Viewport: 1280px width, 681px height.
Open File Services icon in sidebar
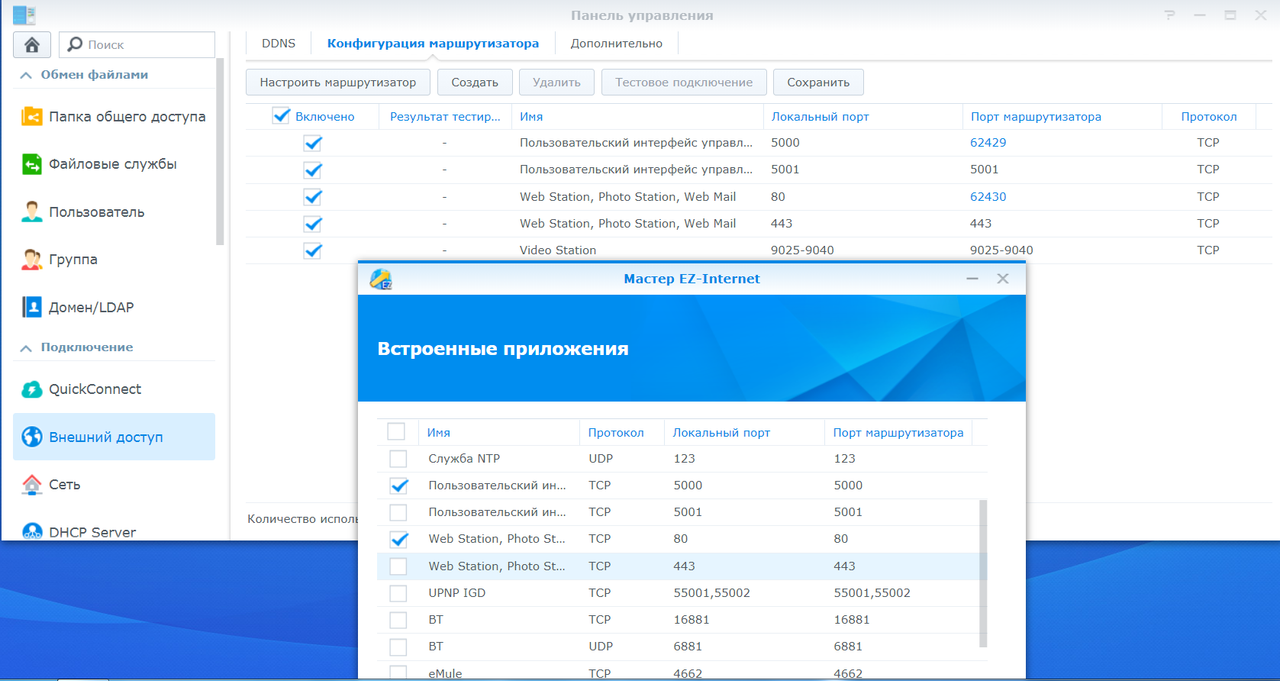[x=32, y=164]
